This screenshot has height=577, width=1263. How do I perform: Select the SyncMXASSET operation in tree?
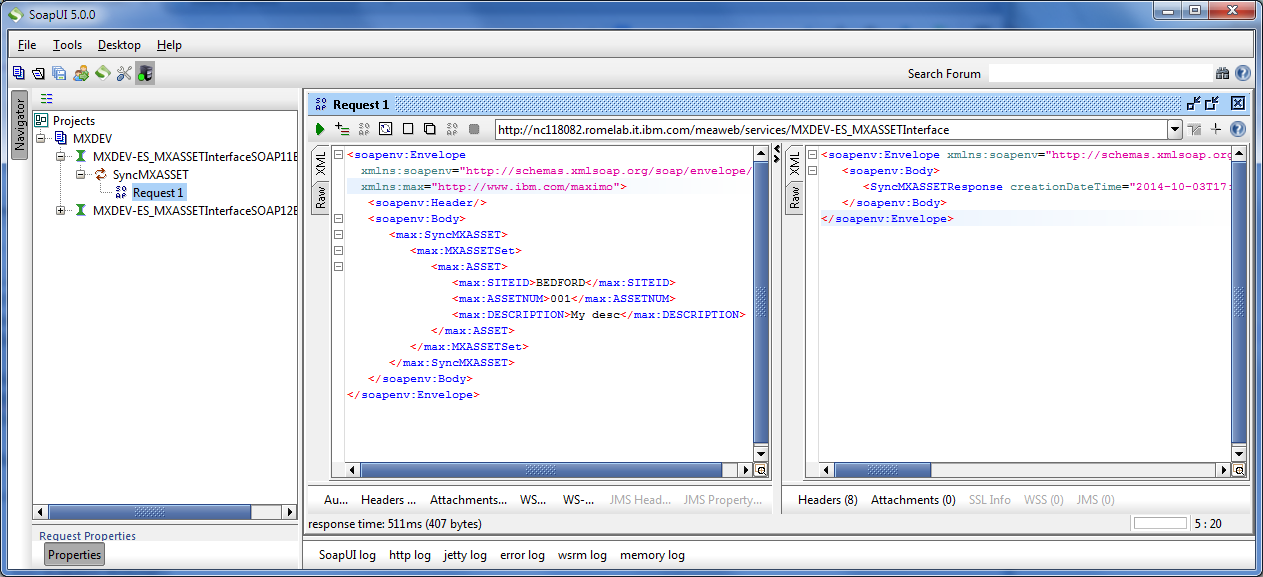150,175
